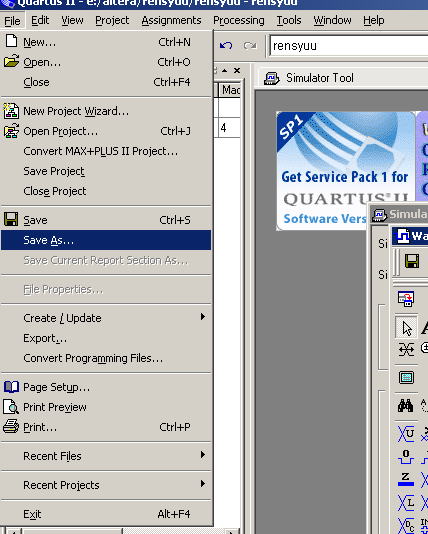The height and width of the screenshot is (534, 428).
Task: Open the View menu
Action: click(72, 20)
